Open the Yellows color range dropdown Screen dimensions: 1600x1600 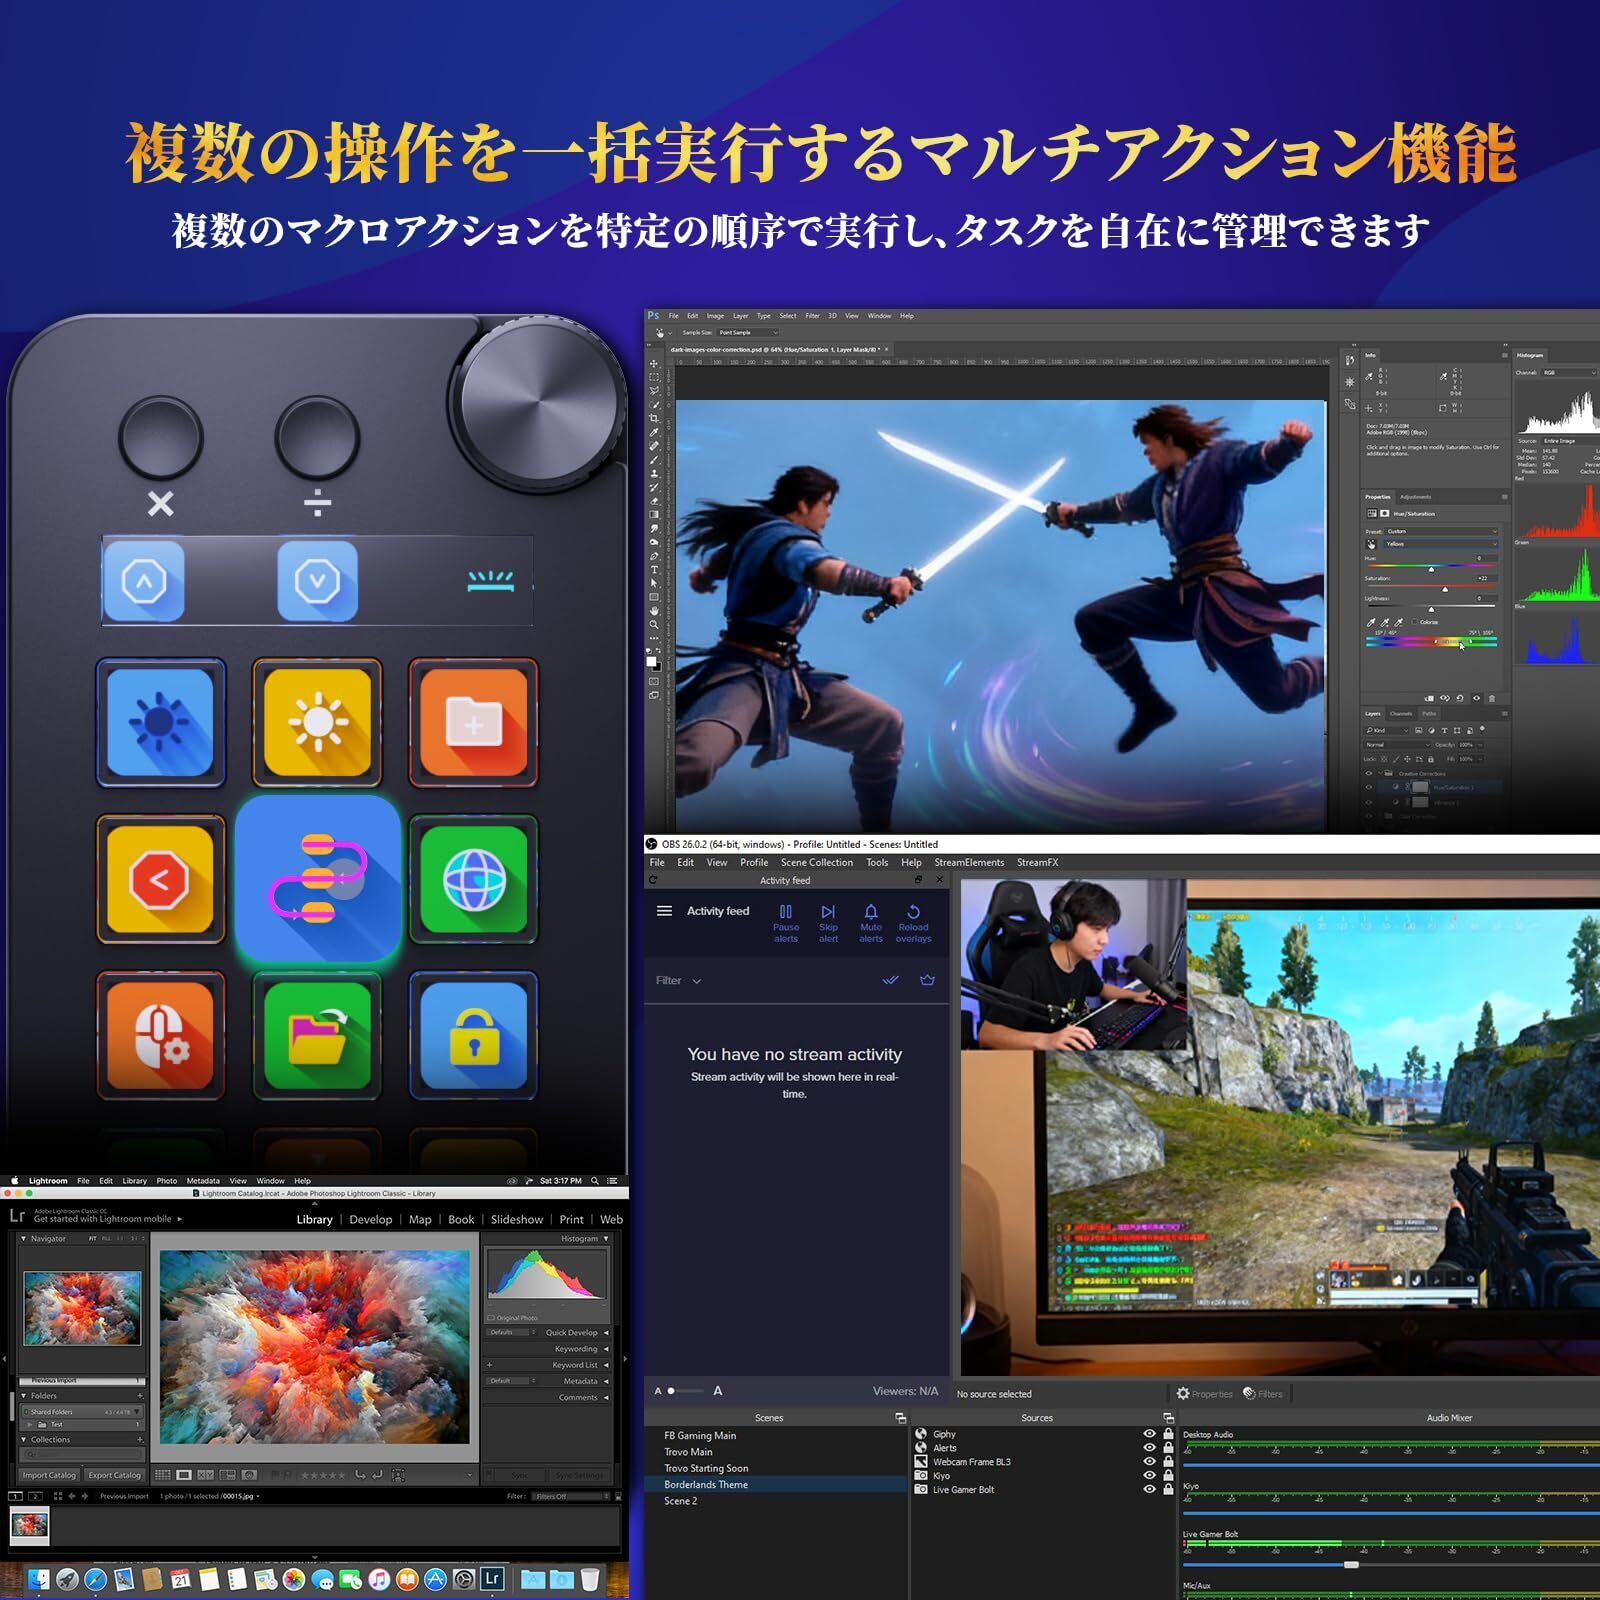click(x=1442, y=544)
